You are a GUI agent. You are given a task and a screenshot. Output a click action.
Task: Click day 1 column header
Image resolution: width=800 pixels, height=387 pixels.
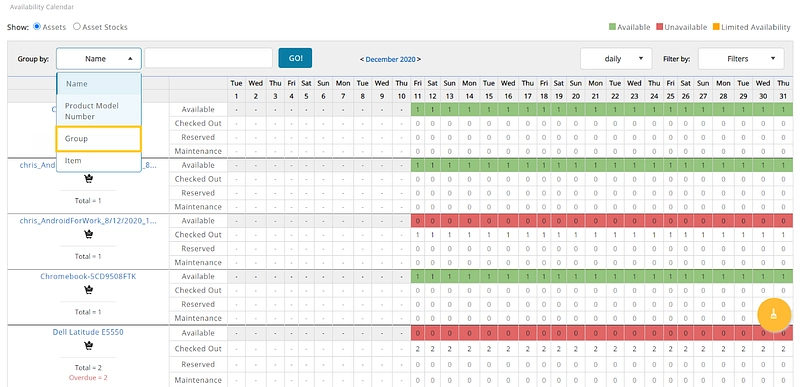point(236,96)
